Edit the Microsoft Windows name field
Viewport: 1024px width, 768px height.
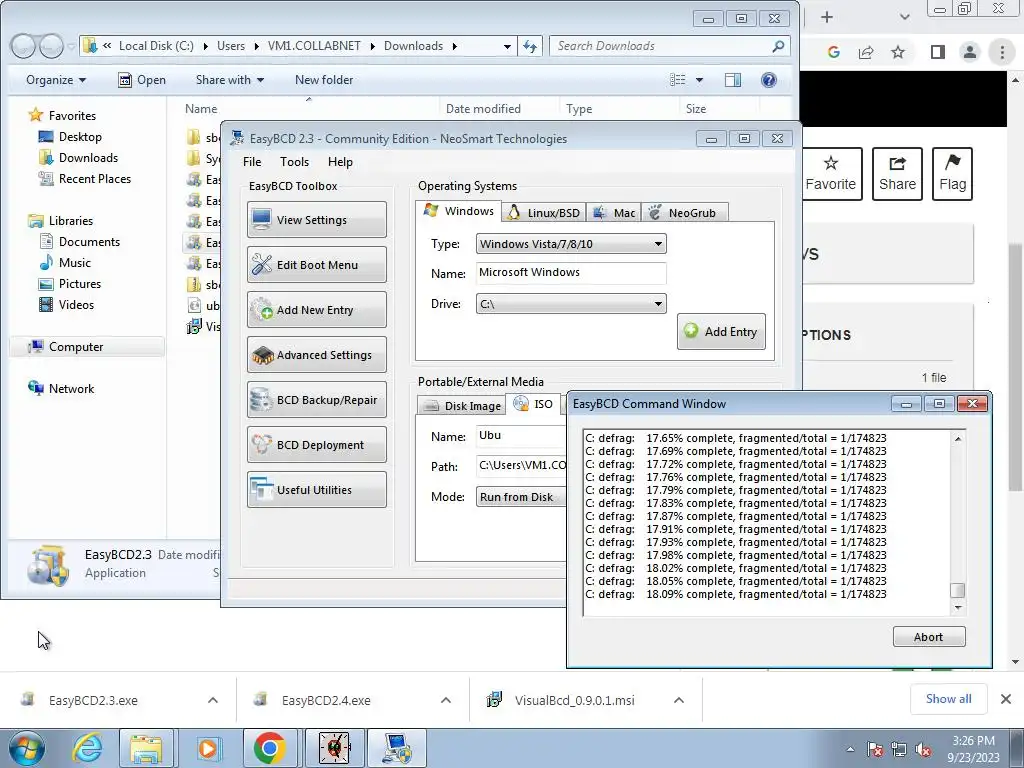pyautogui.click(x=571, y=273)
